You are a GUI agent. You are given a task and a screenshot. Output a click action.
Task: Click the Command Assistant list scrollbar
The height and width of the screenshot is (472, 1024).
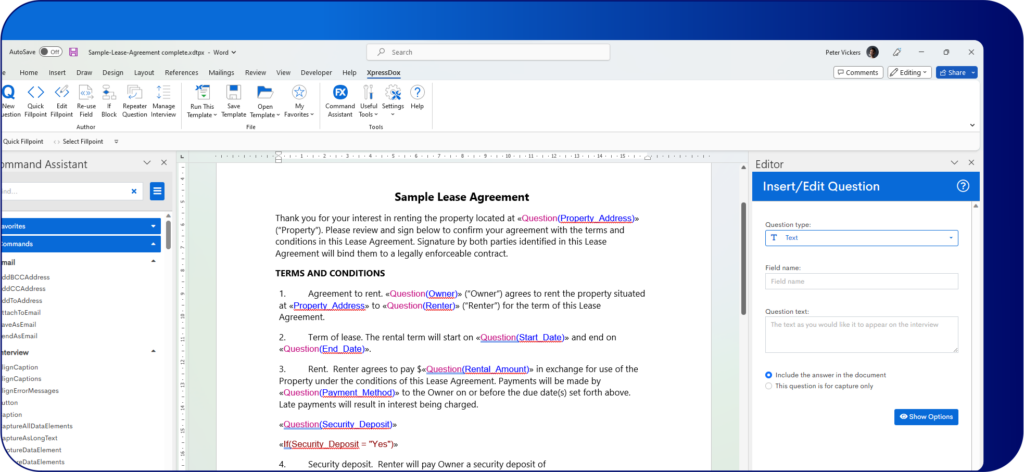[168, 235]
